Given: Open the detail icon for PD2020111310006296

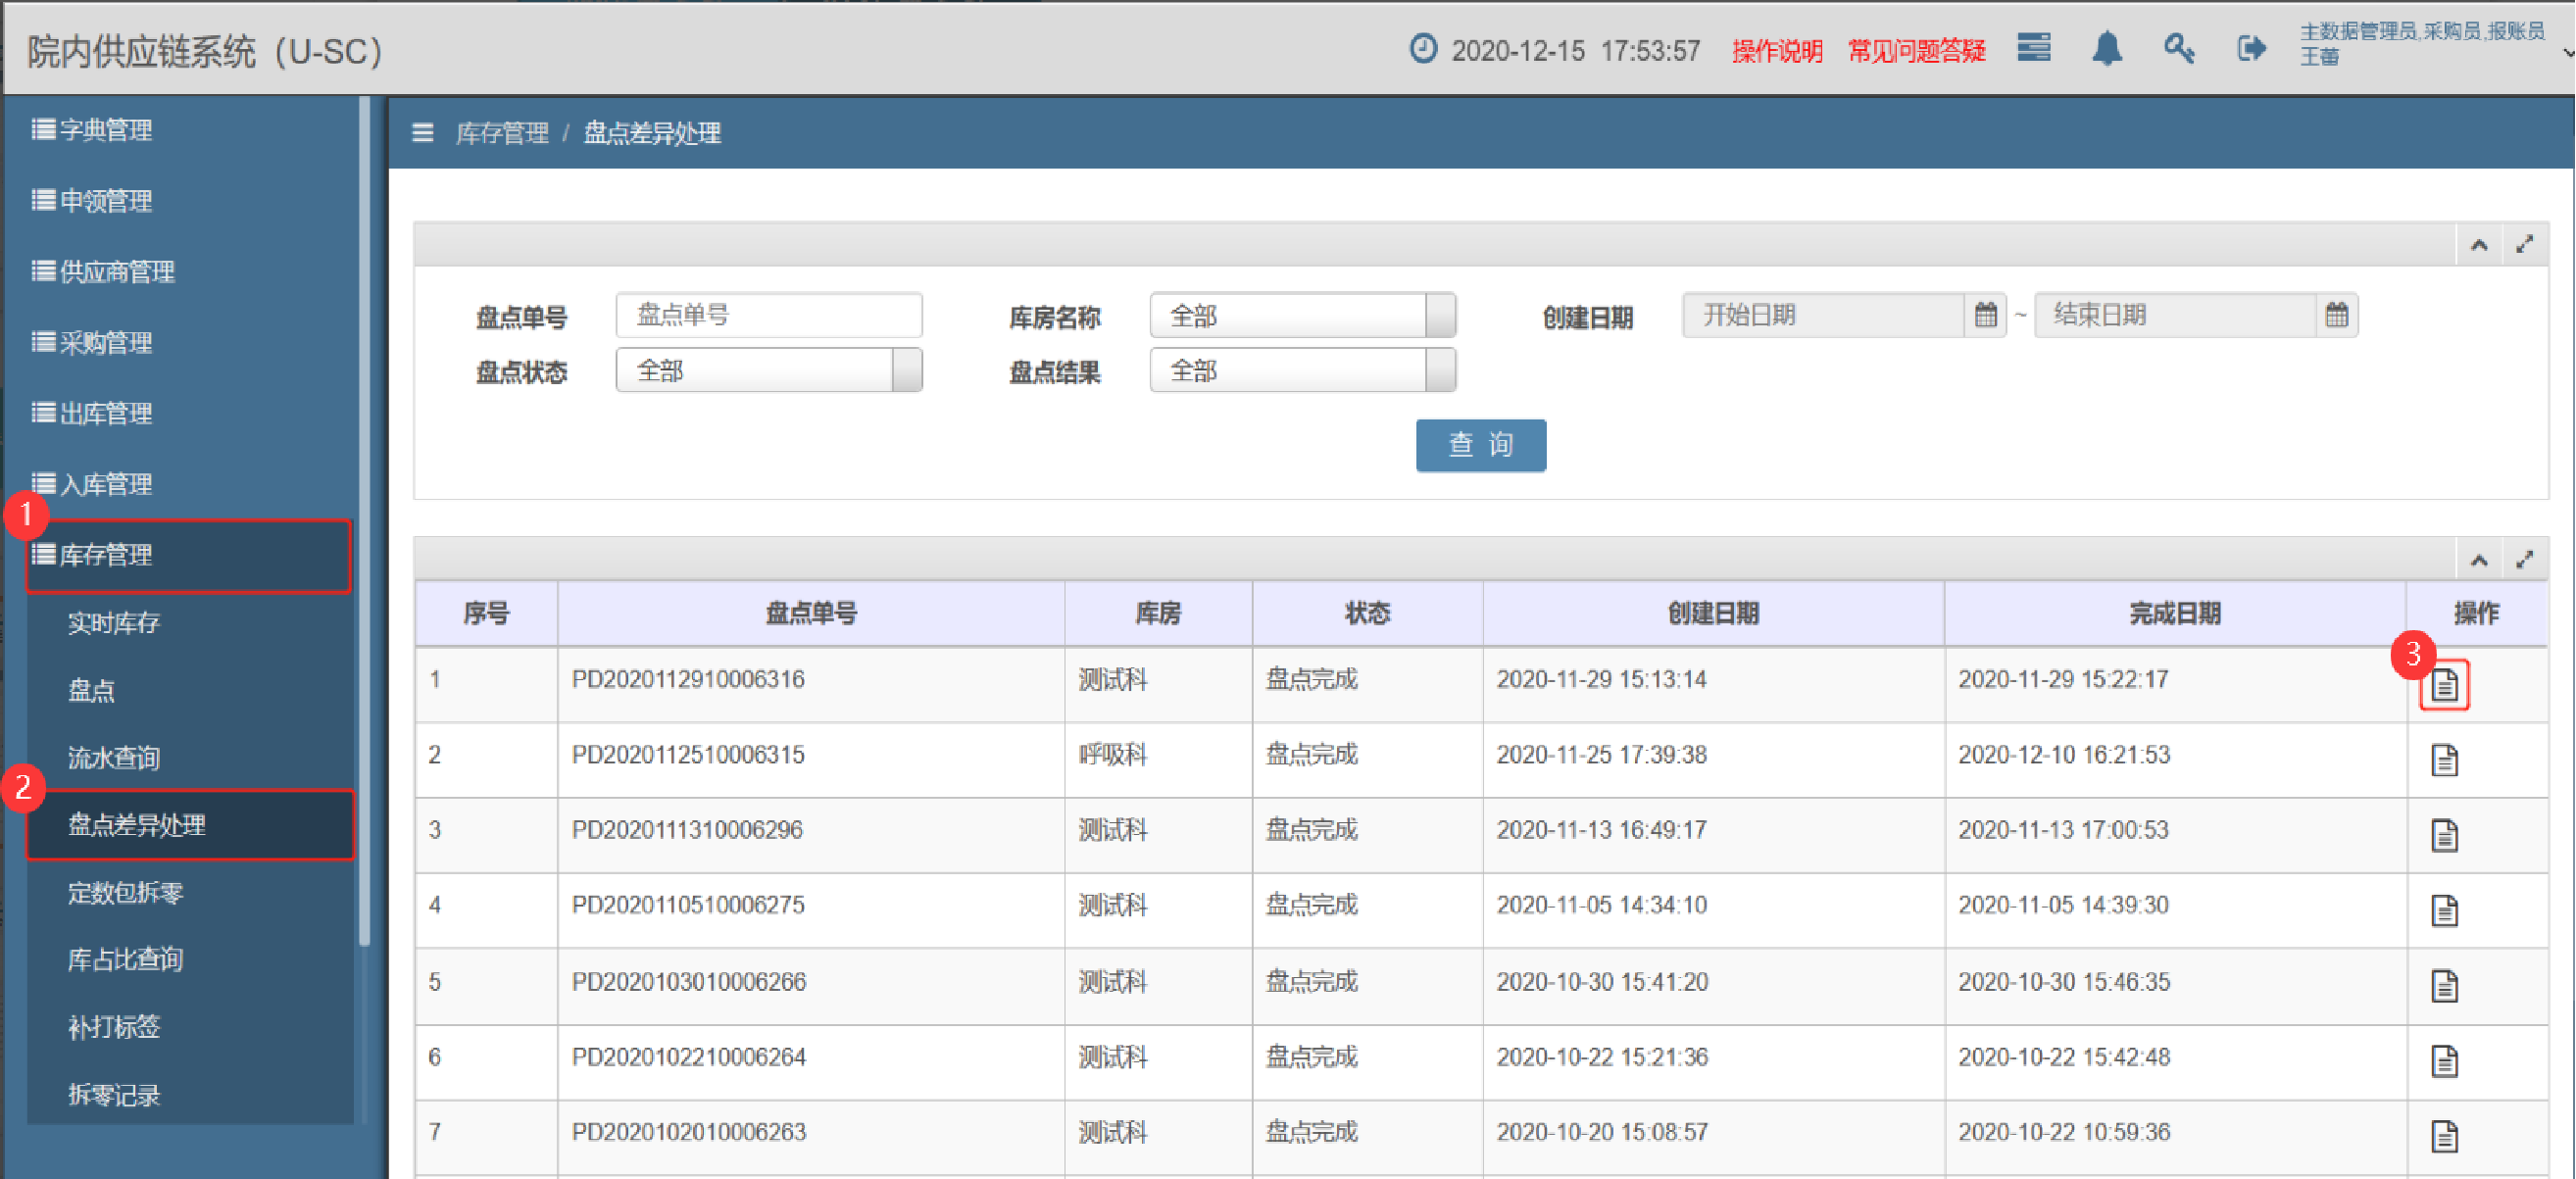Looking at the screenshot, I should (2444, 835).
